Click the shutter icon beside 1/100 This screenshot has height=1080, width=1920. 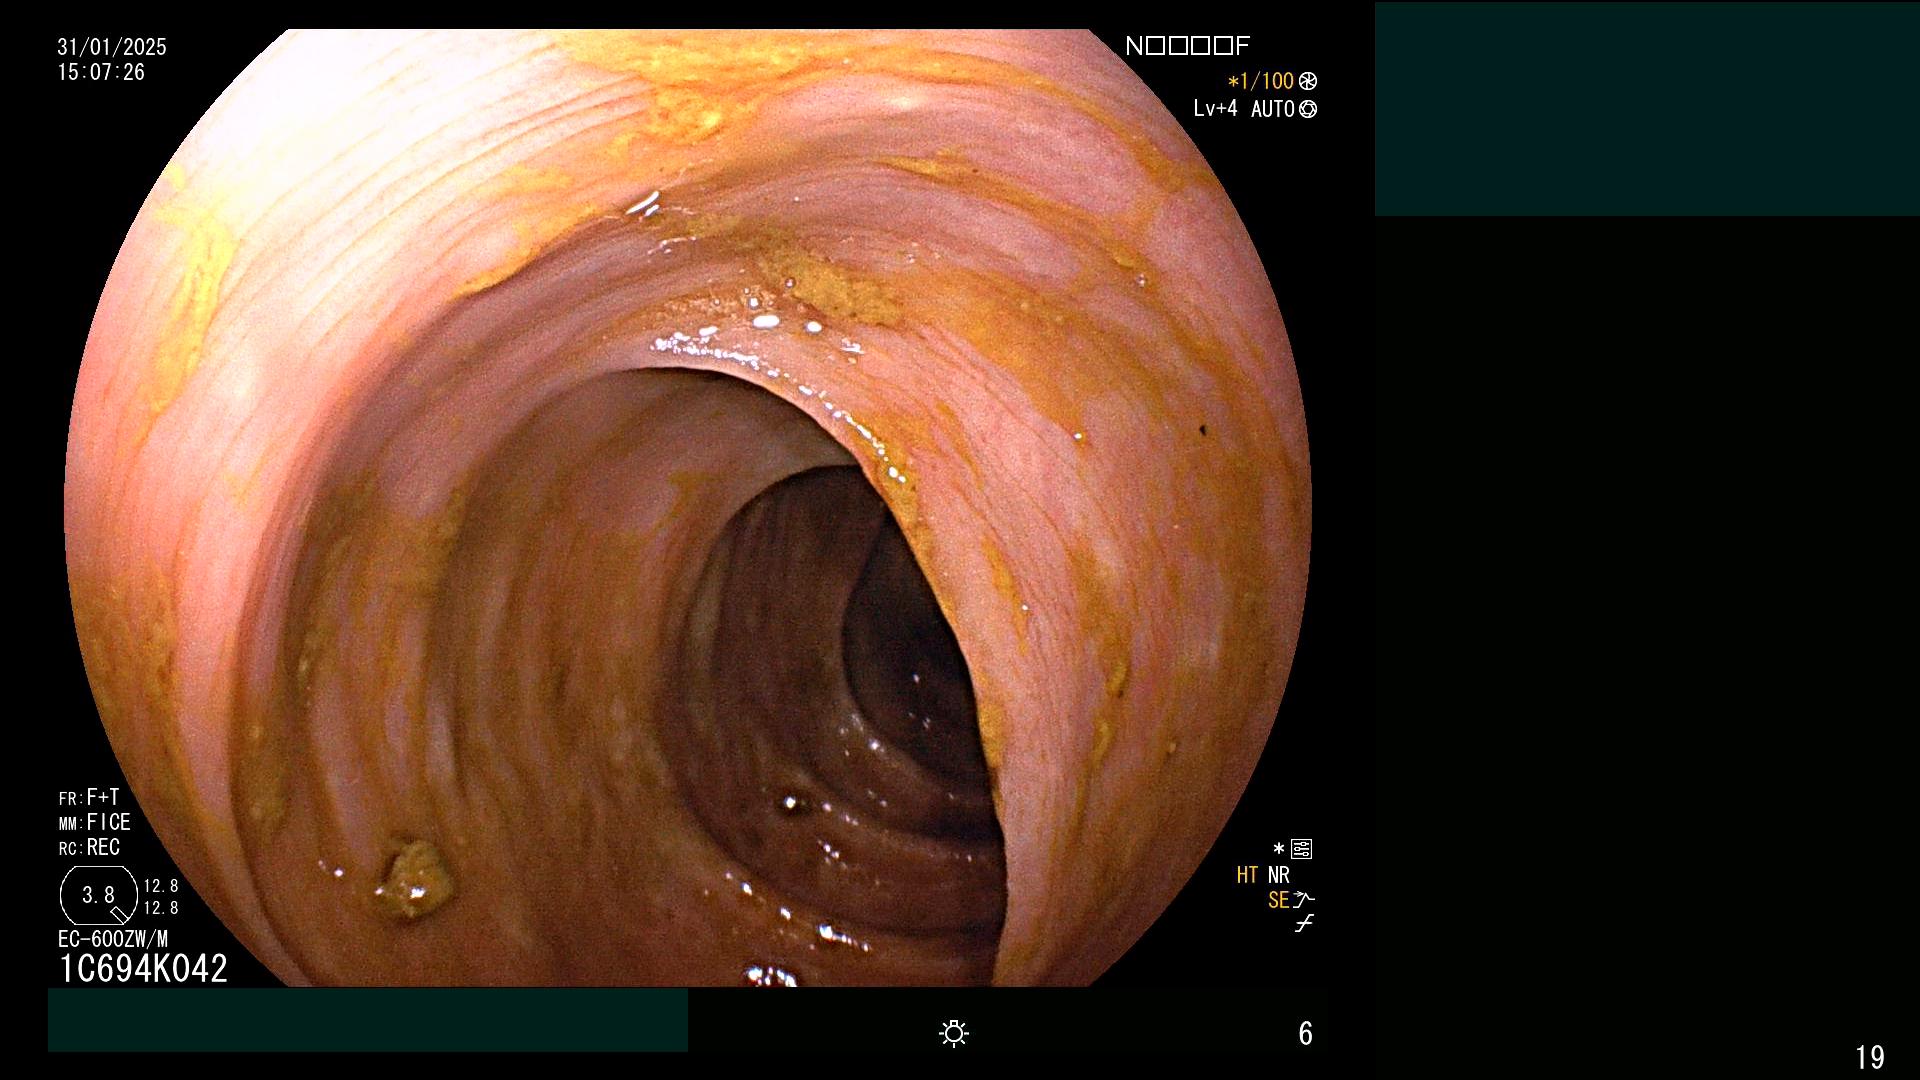(1308, 81)
